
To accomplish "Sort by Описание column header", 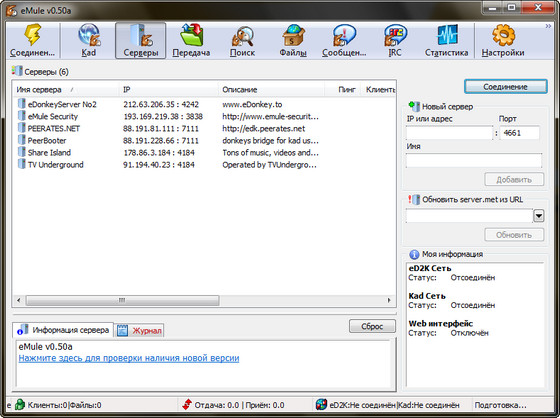I will (271, 90).
